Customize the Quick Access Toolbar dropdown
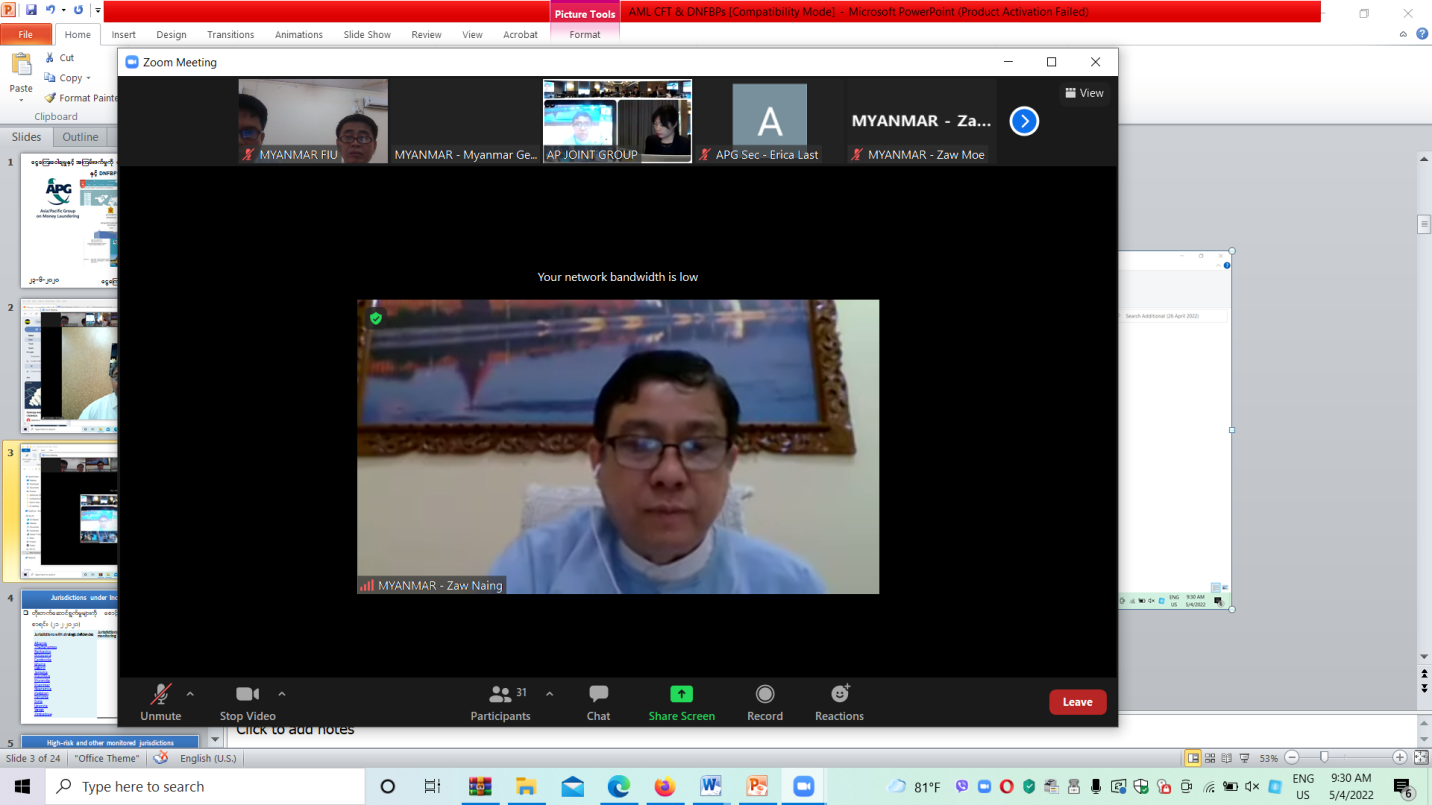Screen dimensions: 1432x805 click(97, 11)
